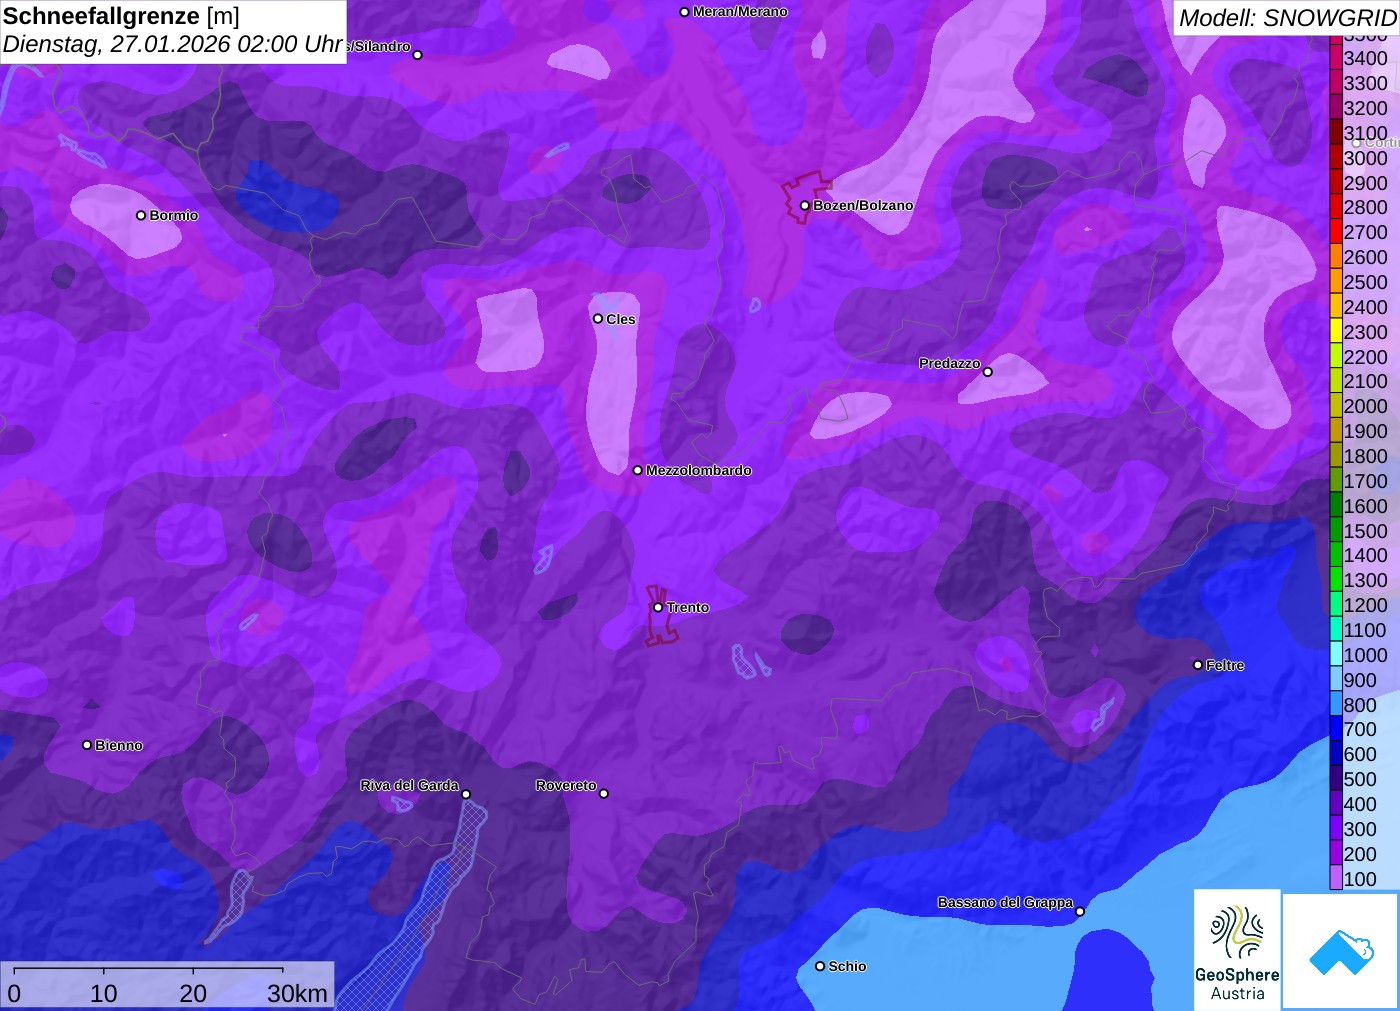Click the 'Schneefallgrenze [m]' title
This screenshot has height=1011, width=1400.
point(121,17)
